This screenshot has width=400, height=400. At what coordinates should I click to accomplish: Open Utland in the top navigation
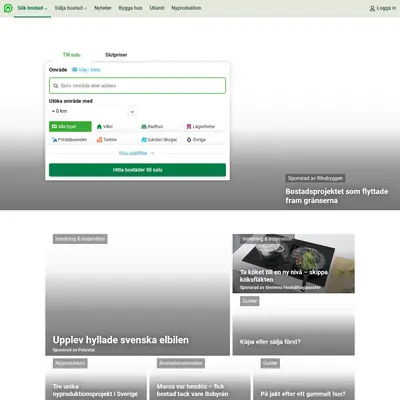click(157, 8)
